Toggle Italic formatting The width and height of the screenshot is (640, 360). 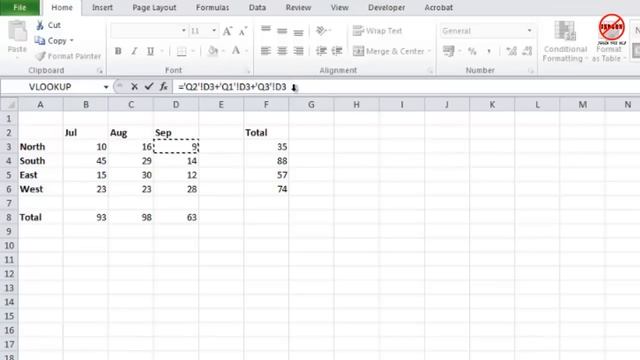click(x=134, y=51)
